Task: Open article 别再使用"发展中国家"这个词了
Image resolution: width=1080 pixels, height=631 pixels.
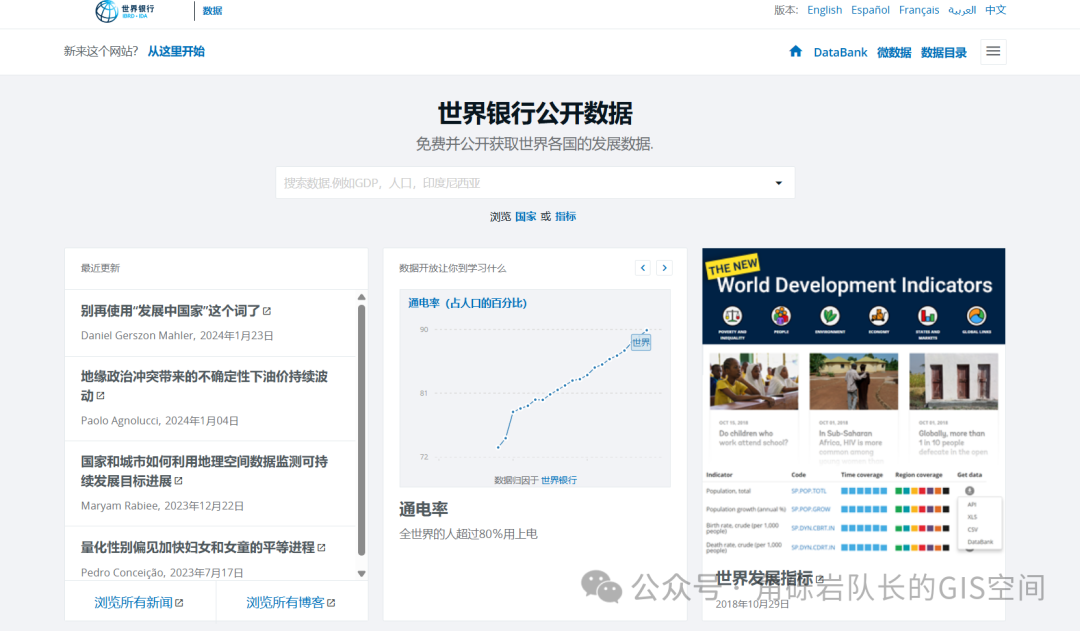Action: tap(170, 311)
